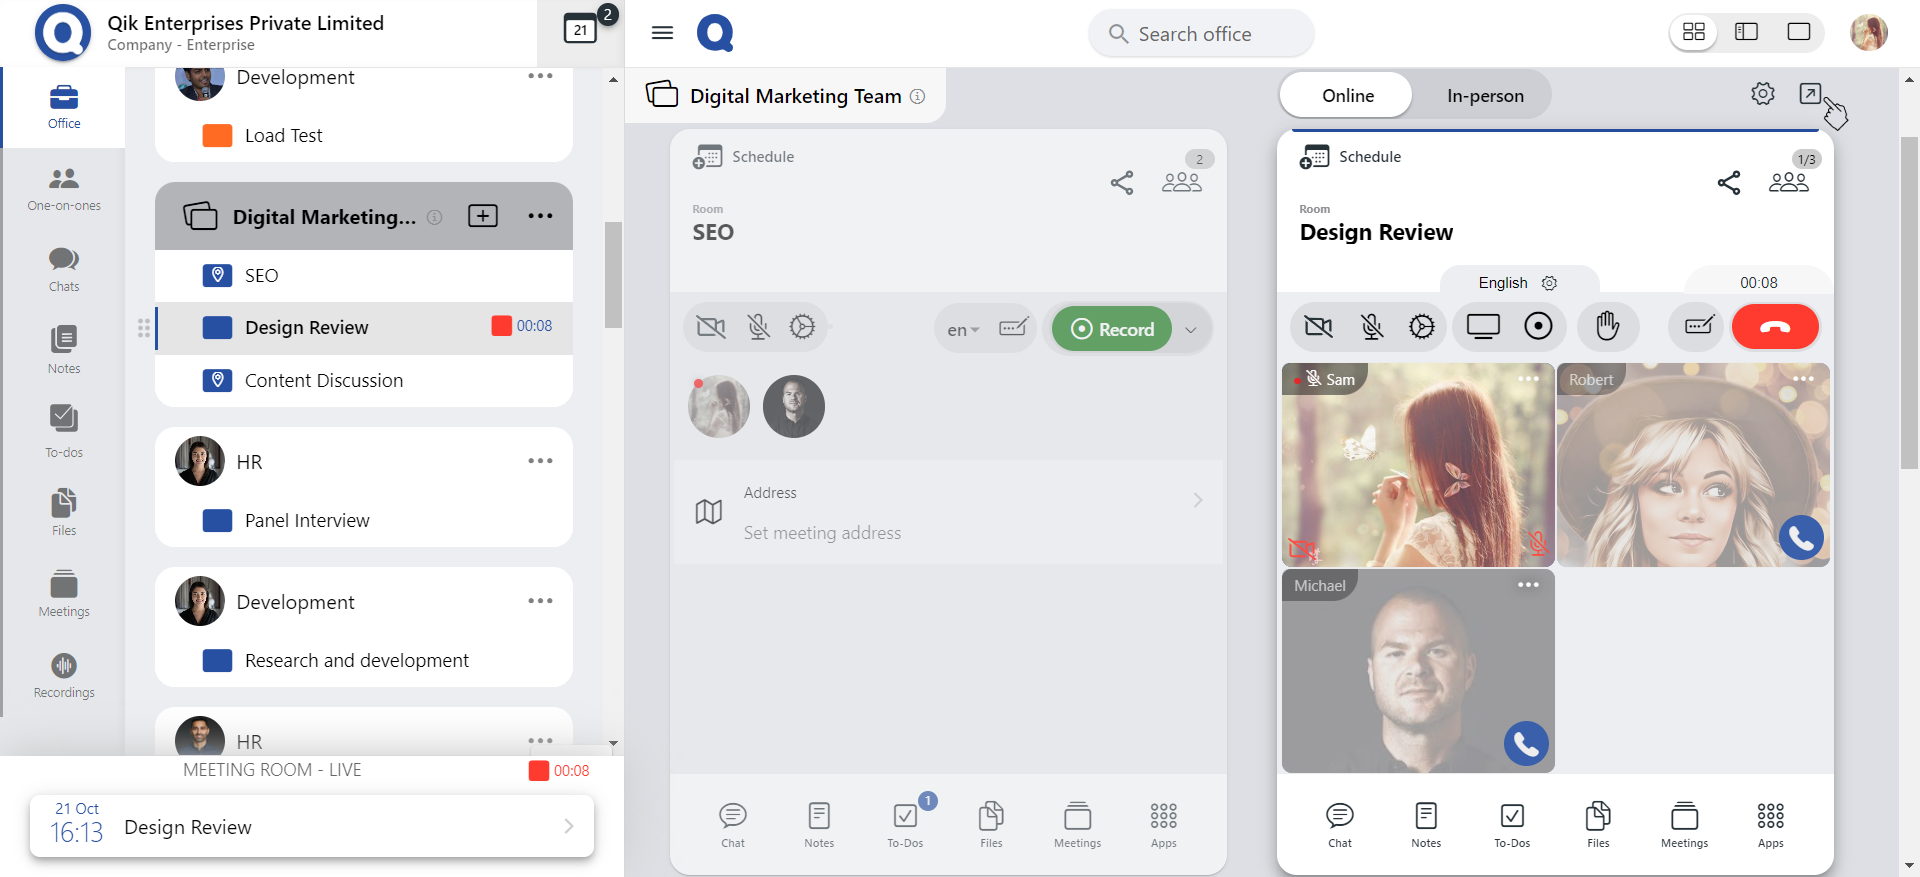The height and width of the screenshot is (877, 1920).
Task: Expand the Record button dropdown arrow
Action: [1191, 330]
